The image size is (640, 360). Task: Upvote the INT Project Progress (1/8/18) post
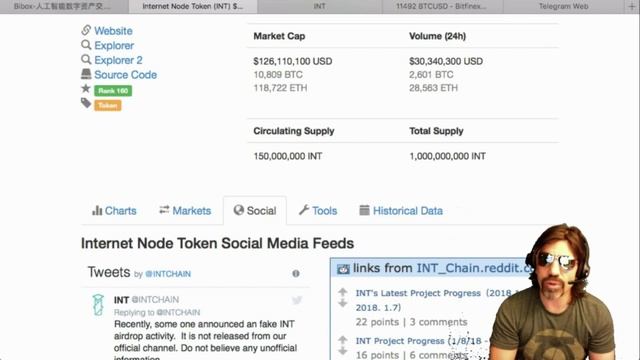342,339
